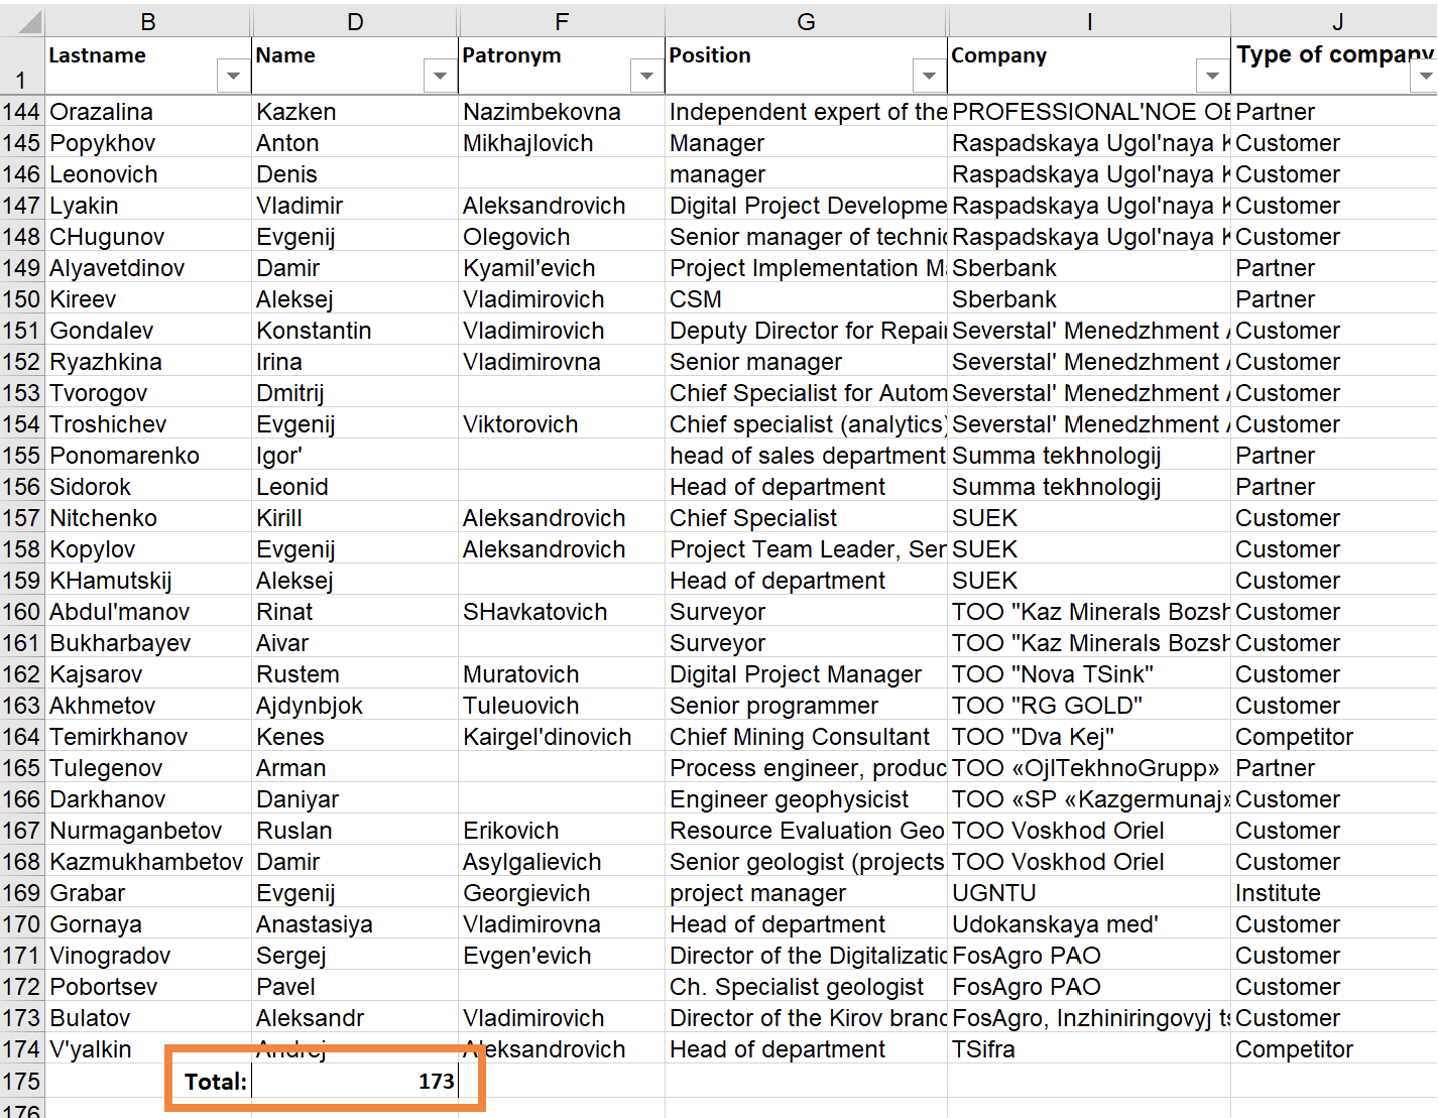
Task: Select the cell containing Orazalina
Action: tap(148, 111)
